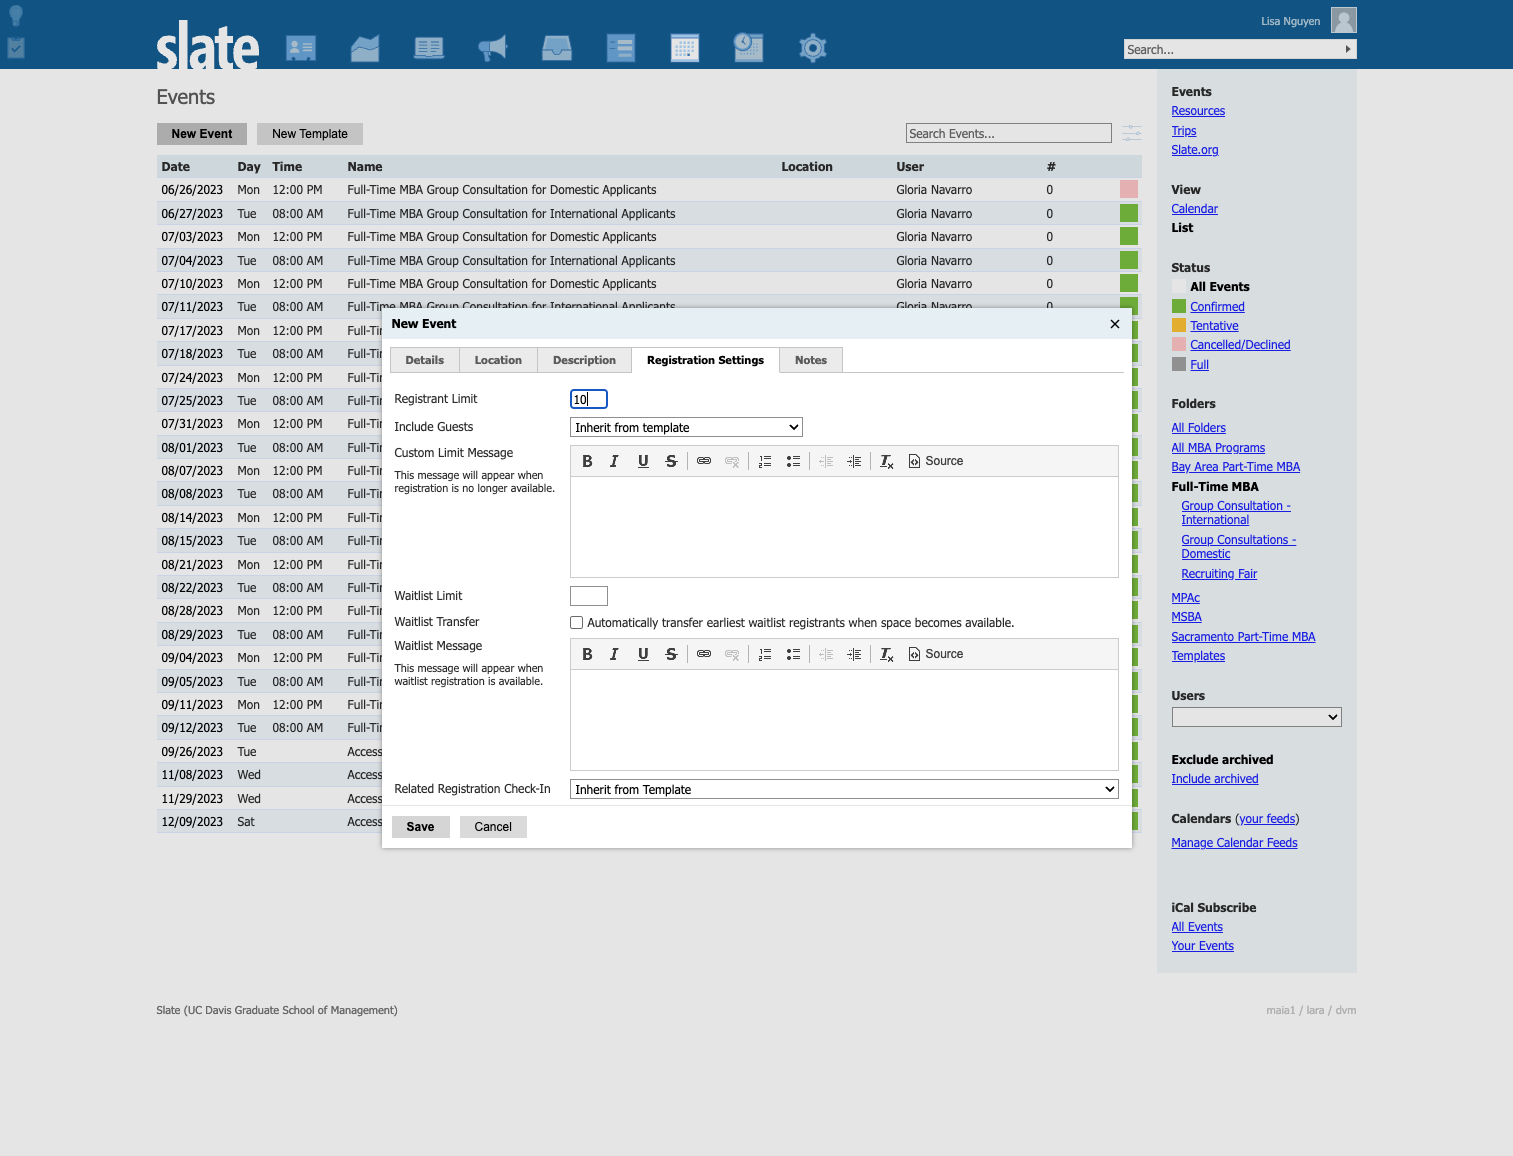This screenshot has height=1156, width=1513.
Task: Switch to the Notes tab
Action: pos(811,360)
